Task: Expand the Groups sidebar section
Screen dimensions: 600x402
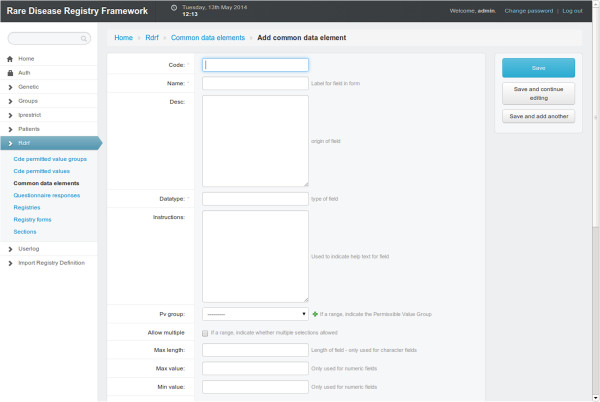Action: point(28,101)
